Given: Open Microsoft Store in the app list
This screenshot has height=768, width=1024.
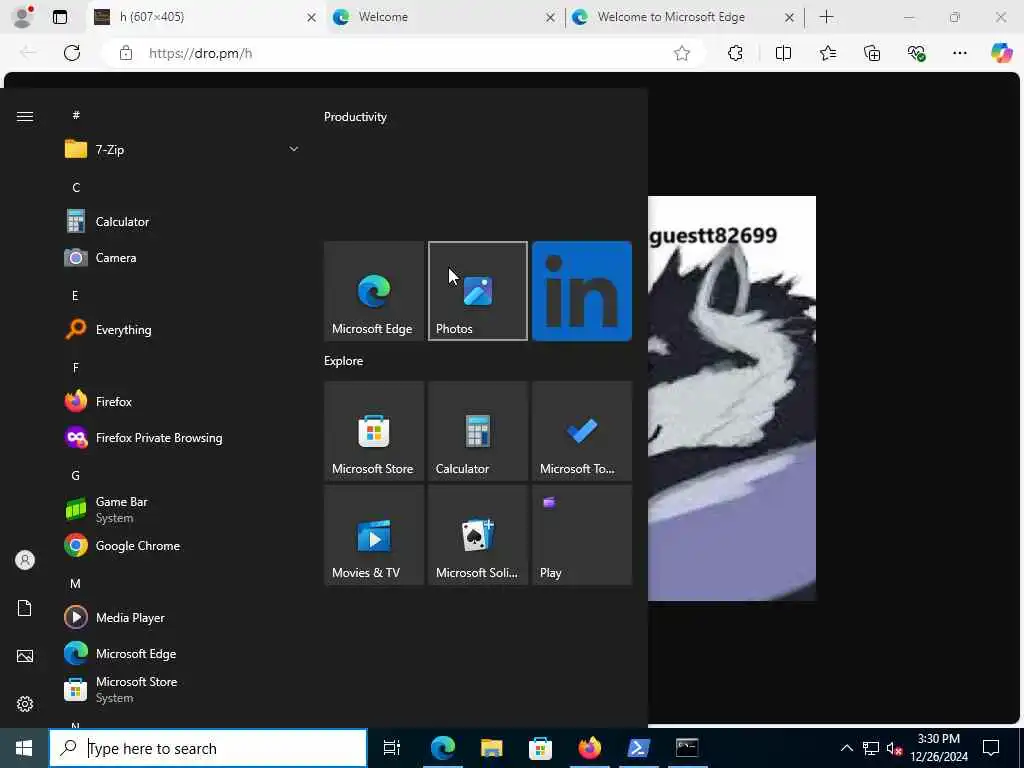Looking at the screenshot, I should tap(183, 689).
